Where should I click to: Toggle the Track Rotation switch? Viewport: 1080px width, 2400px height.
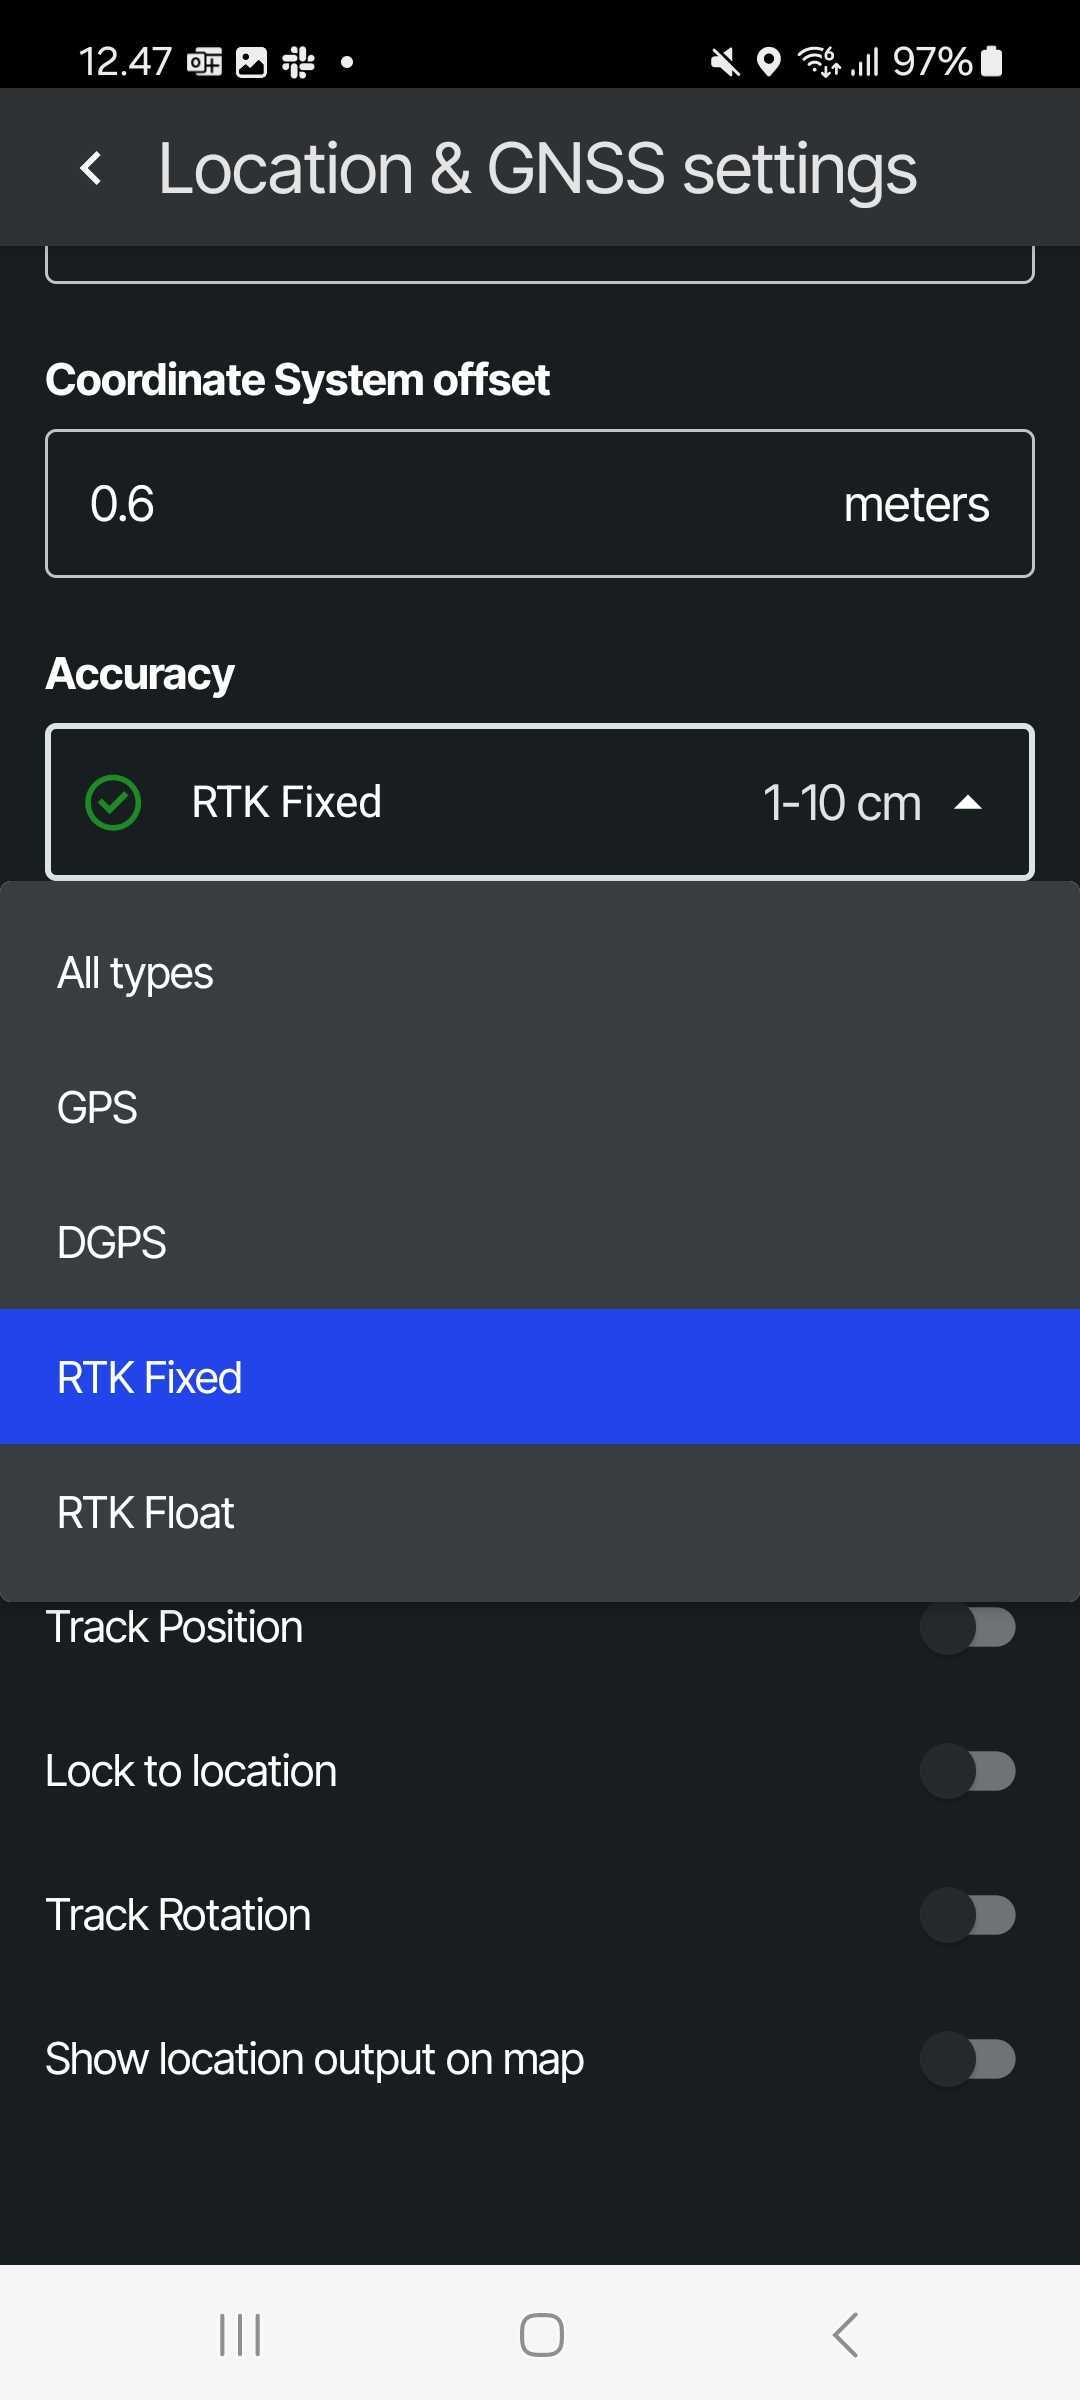[x=967, y=1915]
